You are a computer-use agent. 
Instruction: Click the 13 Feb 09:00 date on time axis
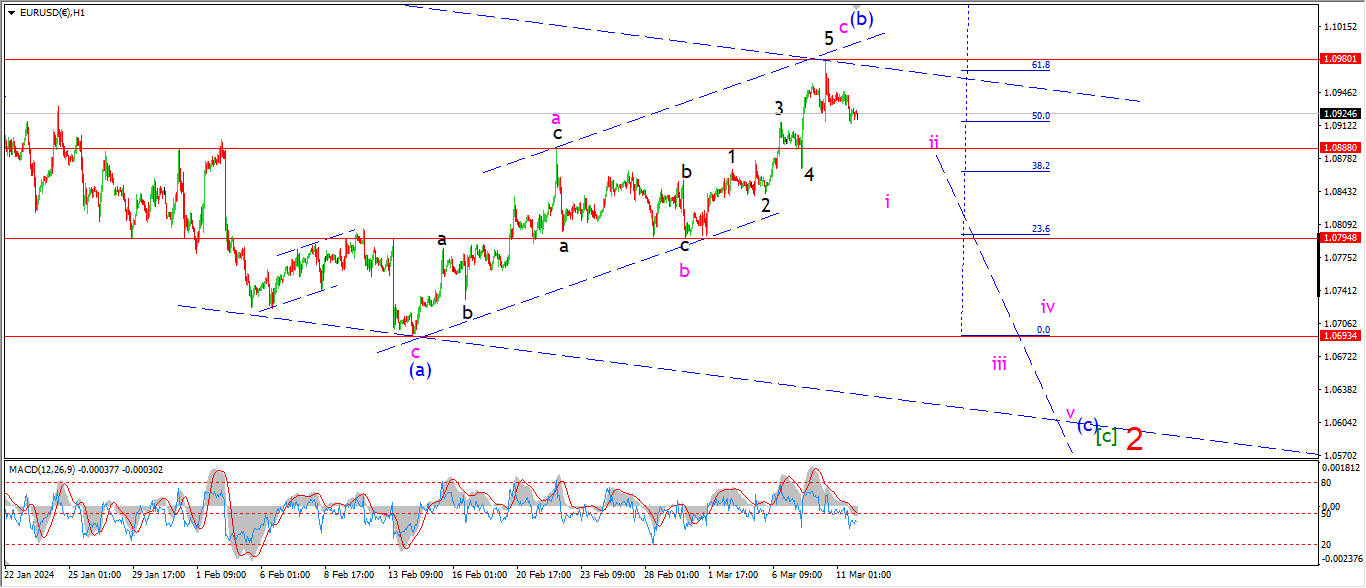click(417, 575)
